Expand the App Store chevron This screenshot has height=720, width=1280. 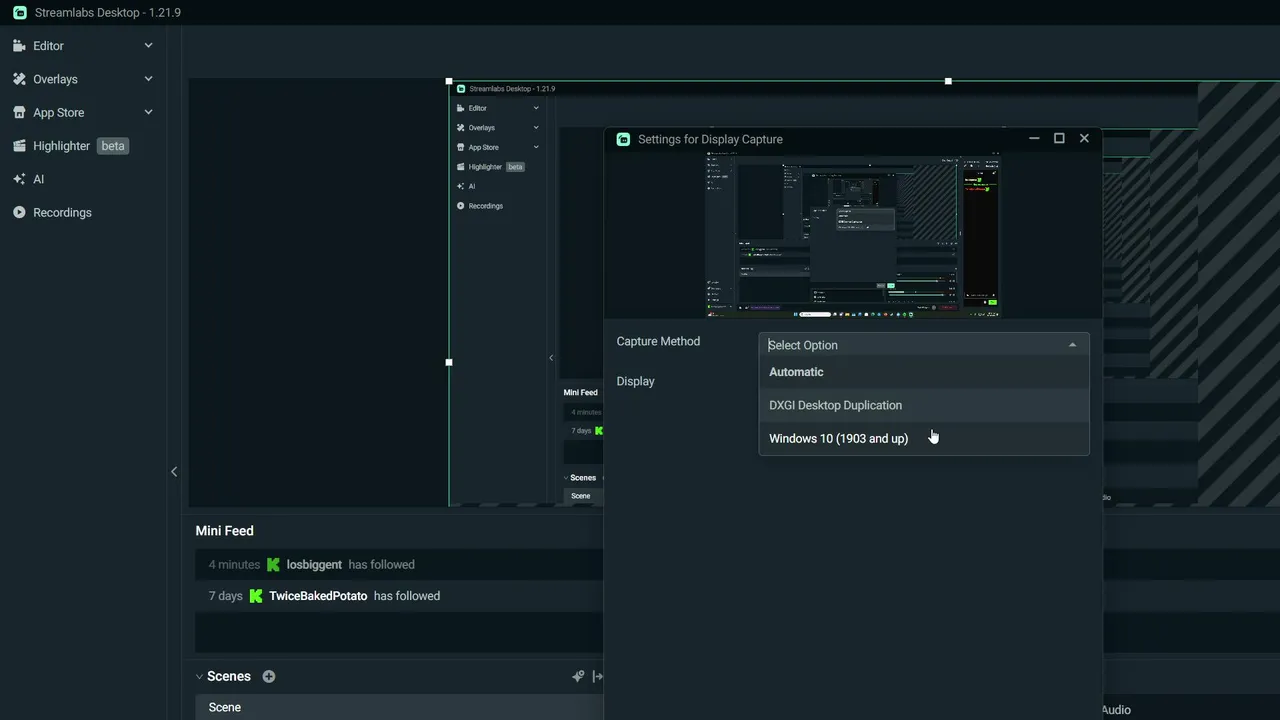[148, 112]
